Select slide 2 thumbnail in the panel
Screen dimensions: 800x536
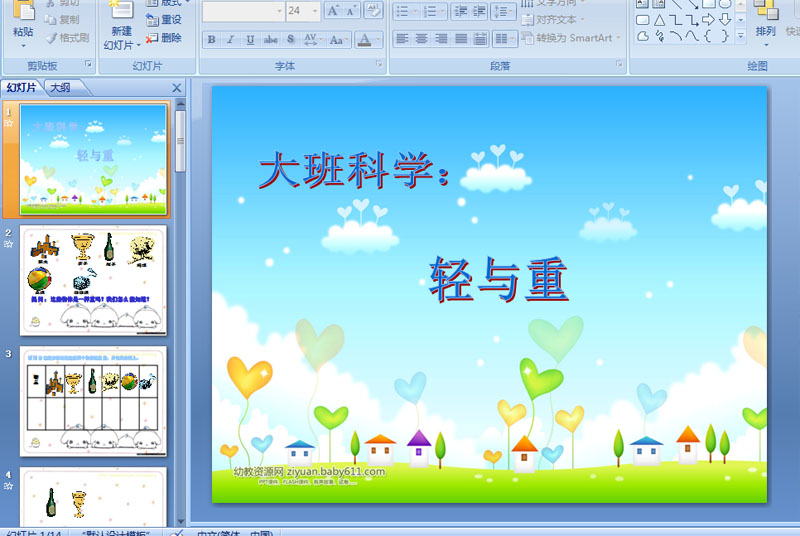95,280
